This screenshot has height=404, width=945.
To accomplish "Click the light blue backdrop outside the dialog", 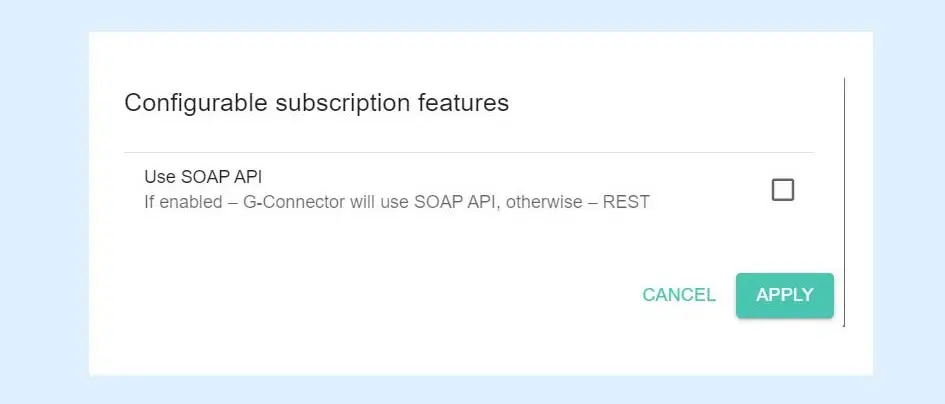I will pyautogui.click(x=42, y=200).
